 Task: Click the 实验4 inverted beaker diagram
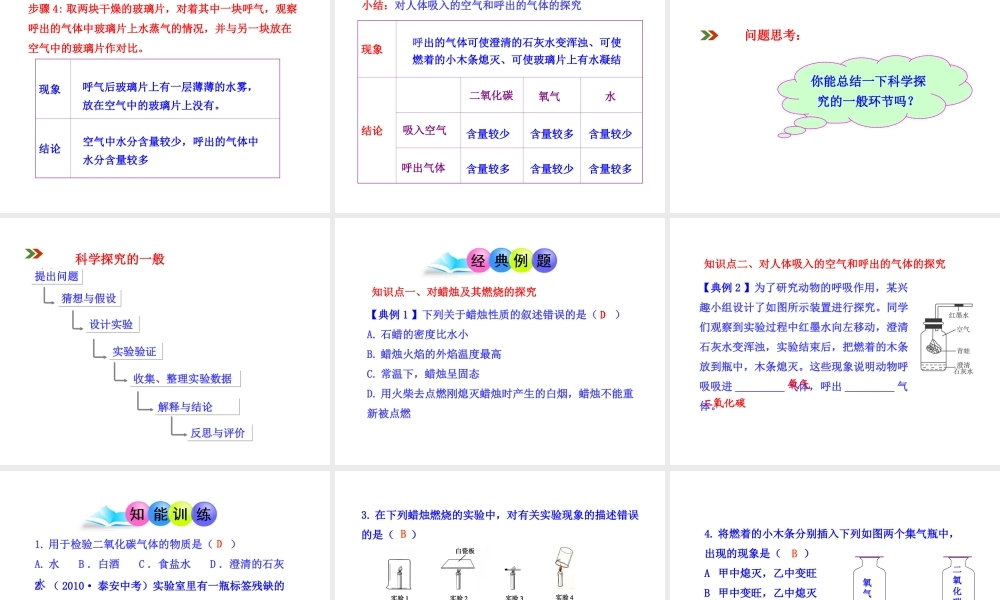[x=564, y=567]
